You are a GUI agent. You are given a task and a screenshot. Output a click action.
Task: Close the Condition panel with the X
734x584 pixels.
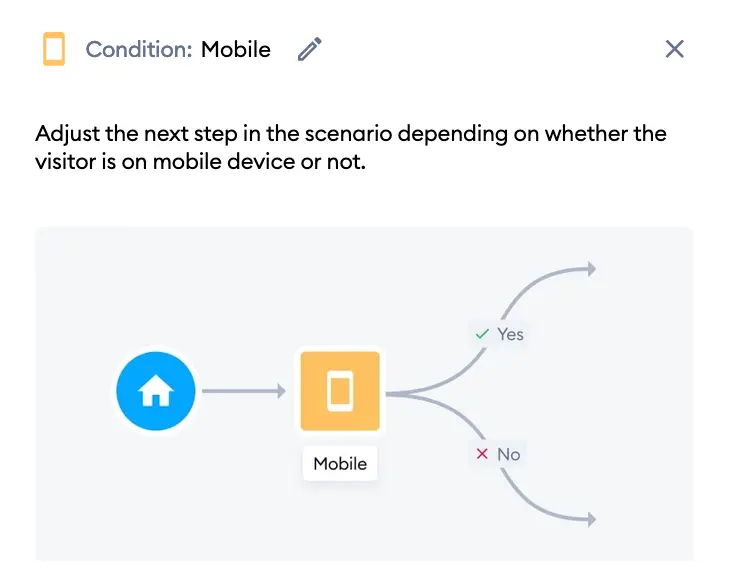pyautogui.click(x=675, y=49)
